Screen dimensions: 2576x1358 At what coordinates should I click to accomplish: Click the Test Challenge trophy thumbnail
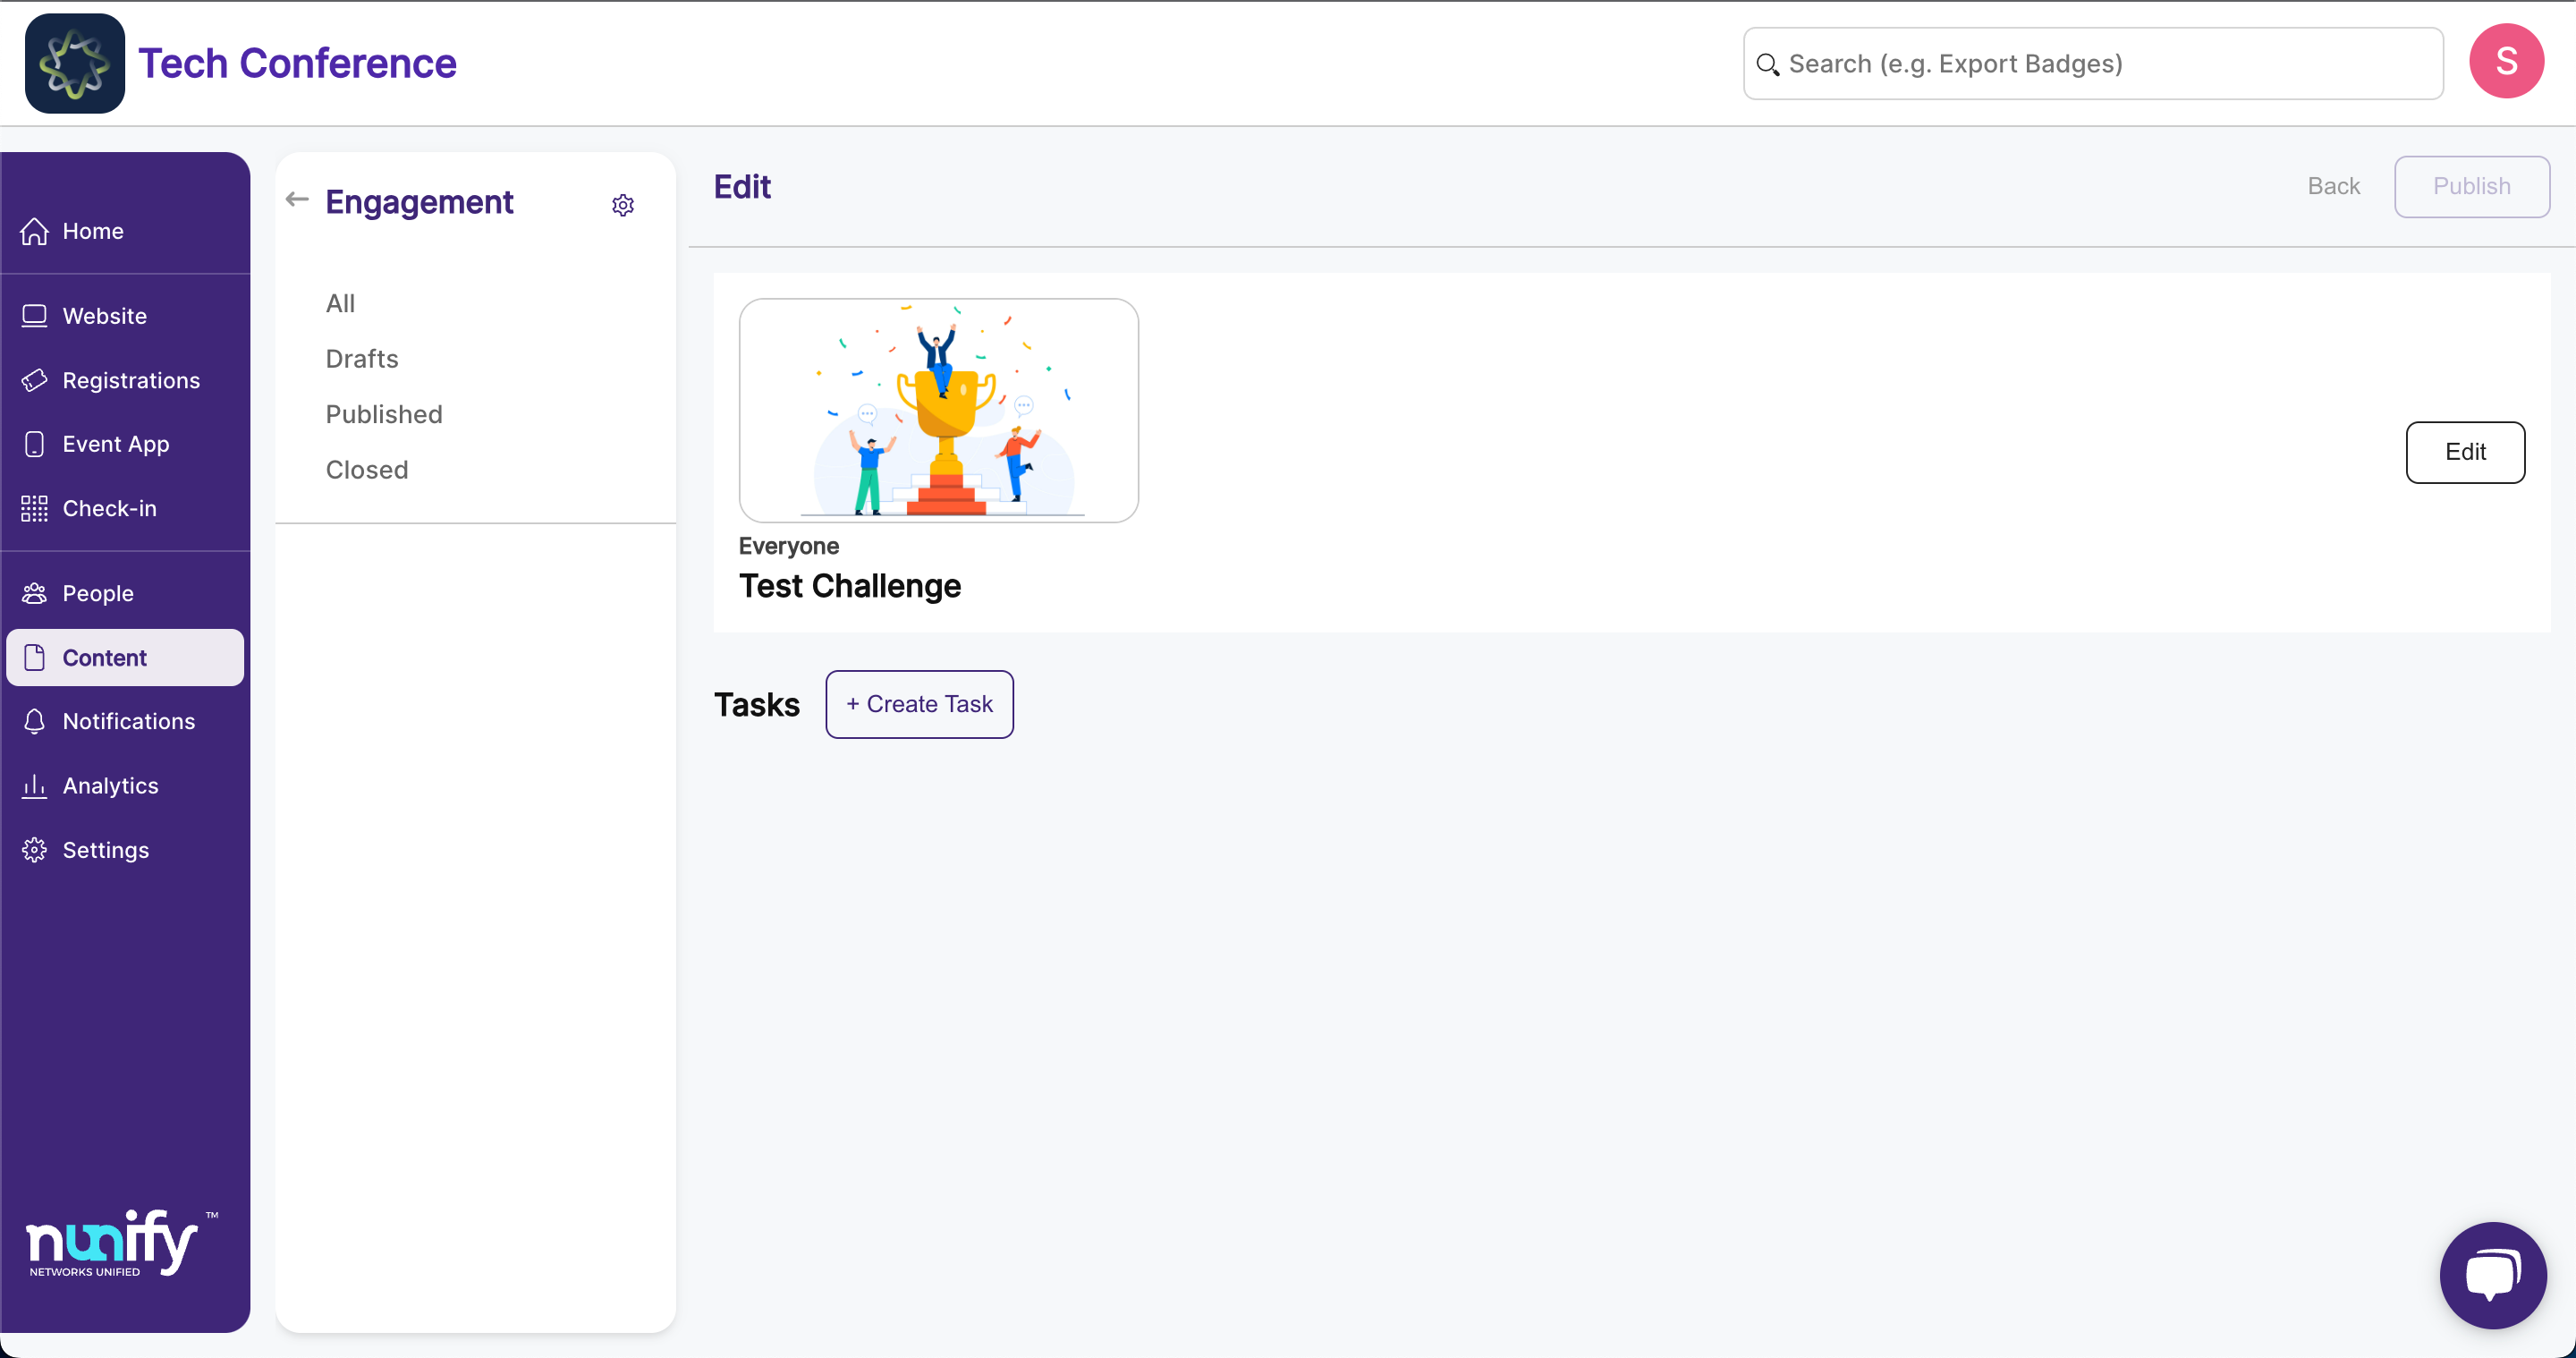coord(938,410)
